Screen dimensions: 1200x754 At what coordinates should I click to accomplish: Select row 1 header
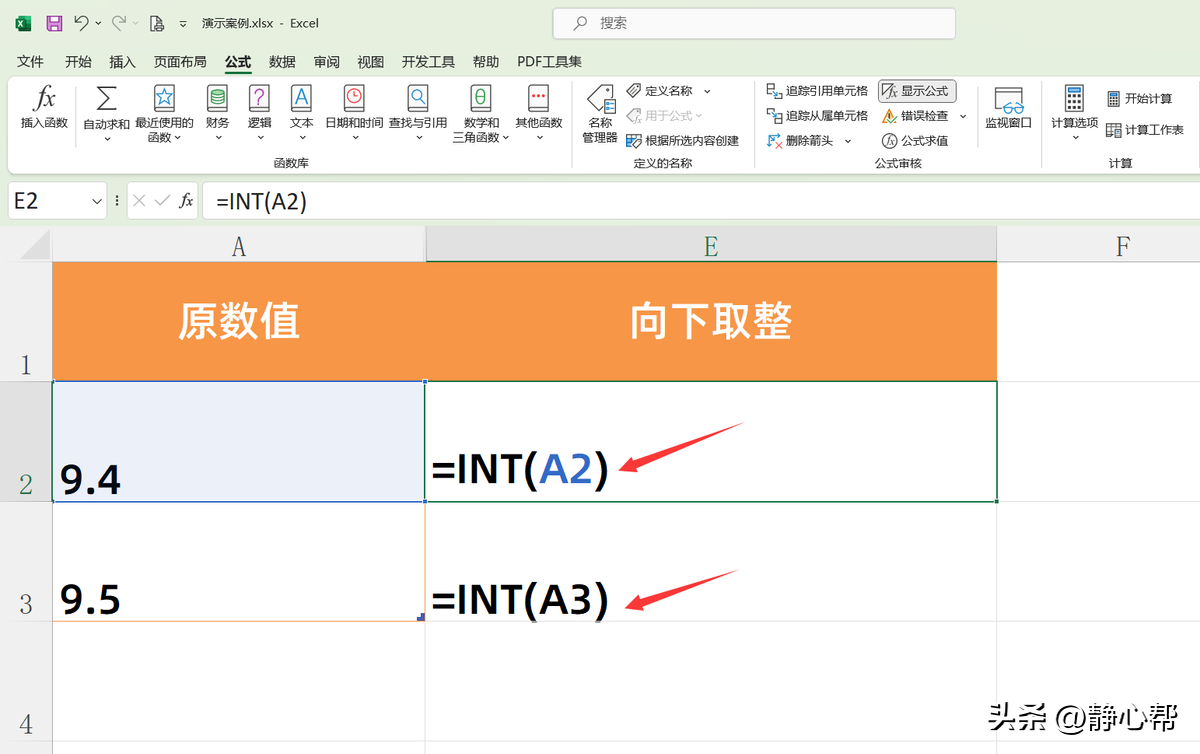[26, 321]
